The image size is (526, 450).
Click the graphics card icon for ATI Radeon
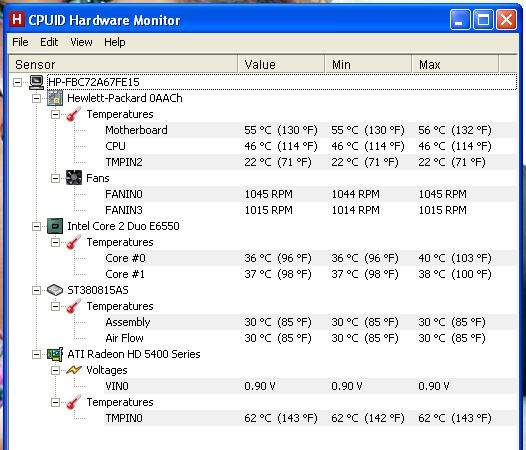pyautogui.click(x=55, y=354)
